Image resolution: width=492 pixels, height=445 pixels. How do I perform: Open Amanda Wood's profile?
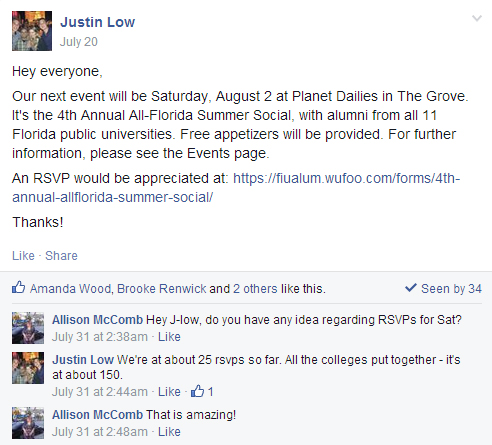coord(70,288)
